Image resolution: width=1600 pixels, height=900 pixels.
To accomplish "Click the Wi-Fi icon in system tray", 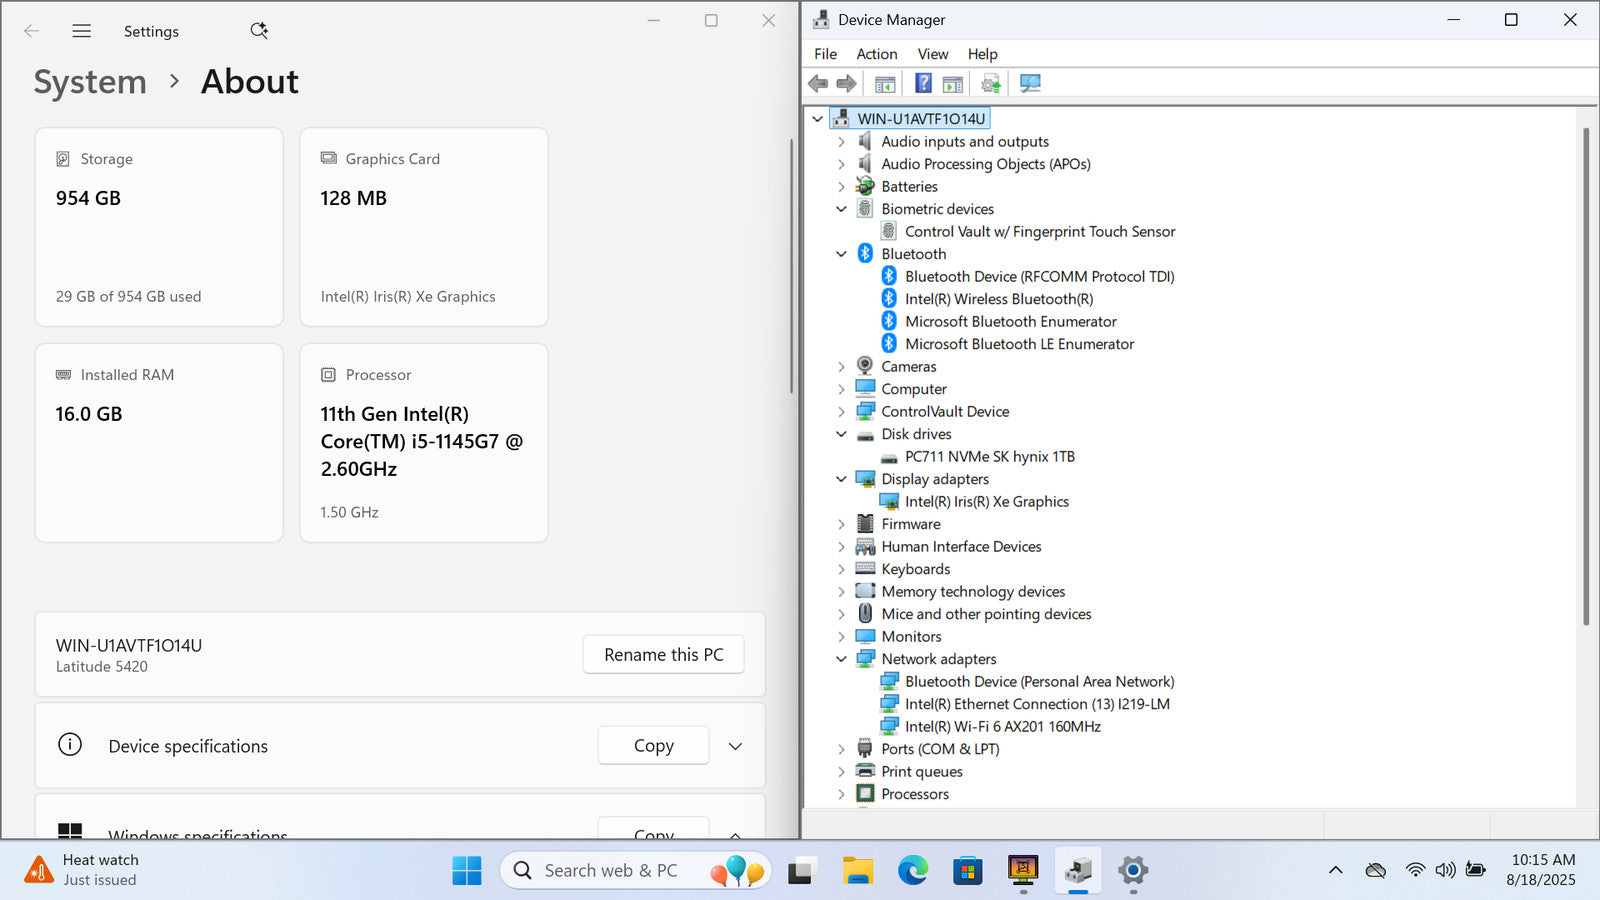I will (x=1414, y=870).
